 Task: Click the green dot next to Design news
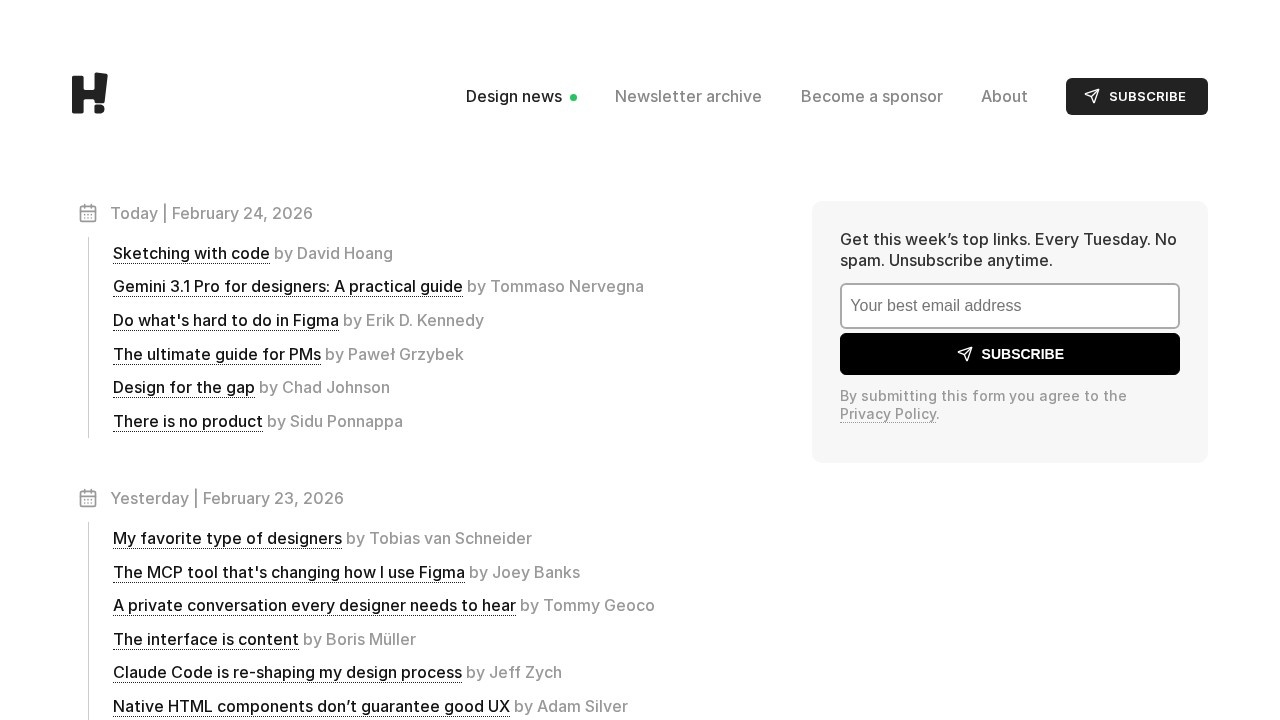[x=574, y=97]
